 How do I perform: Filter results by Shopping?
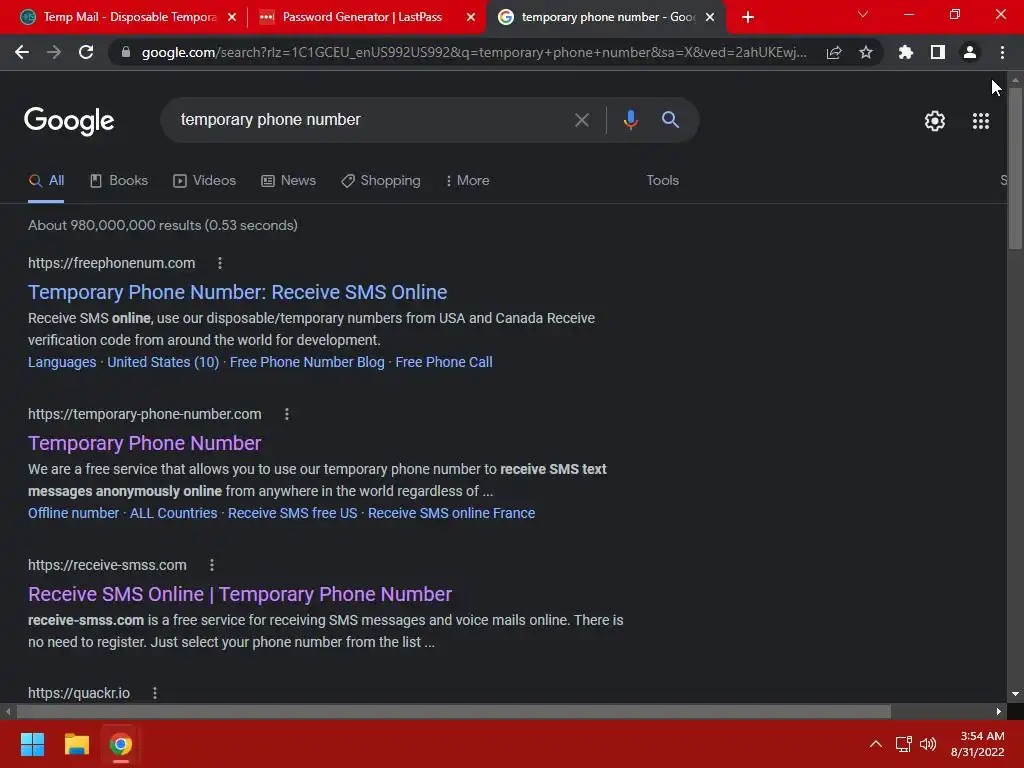pyautogui.click(x=381, y=180)
